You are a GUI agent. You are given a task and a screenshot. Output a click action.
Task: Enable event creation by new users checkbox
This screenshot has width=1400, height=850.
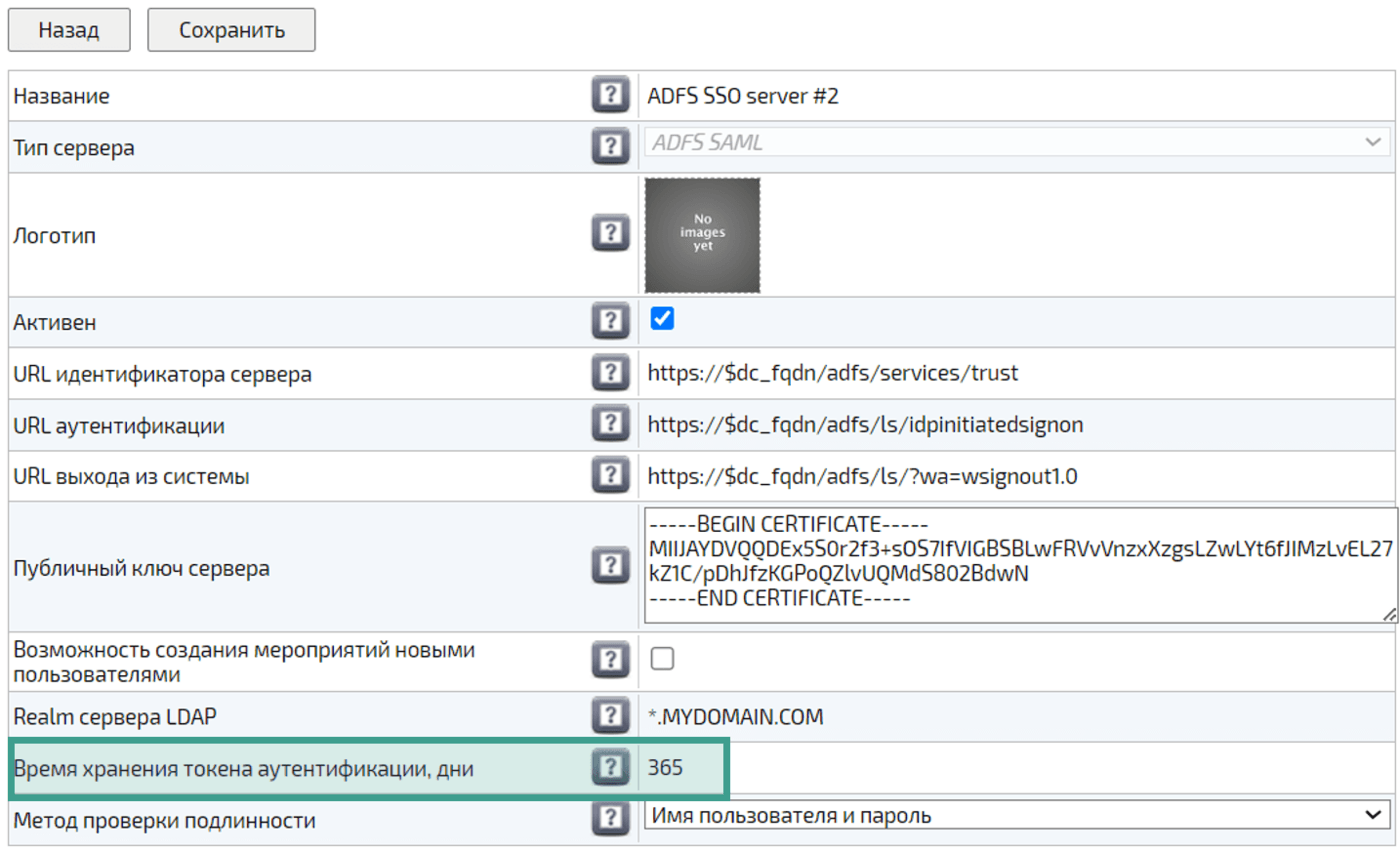click(662, 659)
